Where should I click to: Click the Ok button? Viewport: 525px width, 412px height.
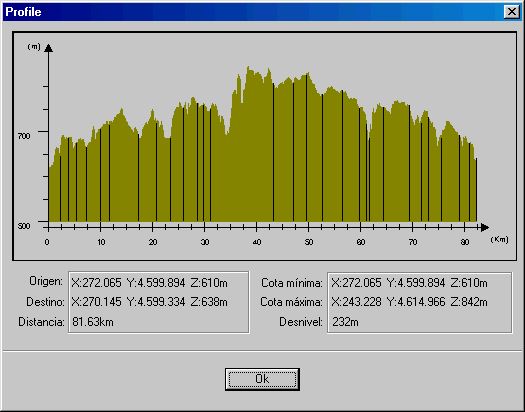pyautogui.click(x=262, y=379)
